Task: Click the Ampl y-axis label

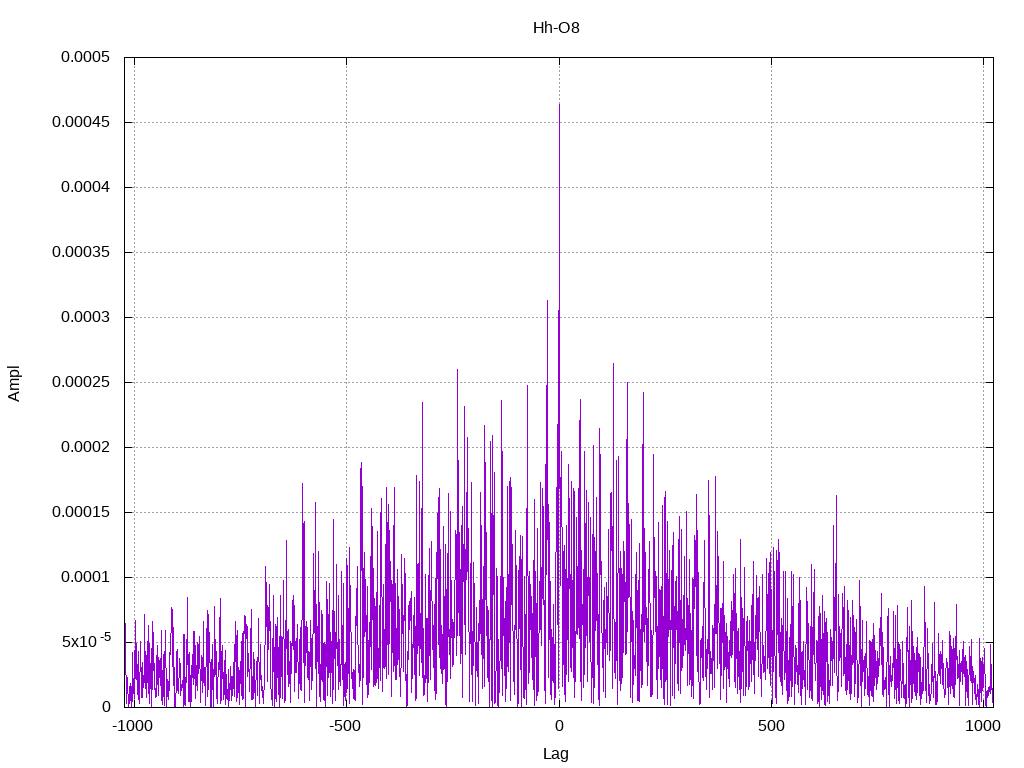Action: coord(14,383)
